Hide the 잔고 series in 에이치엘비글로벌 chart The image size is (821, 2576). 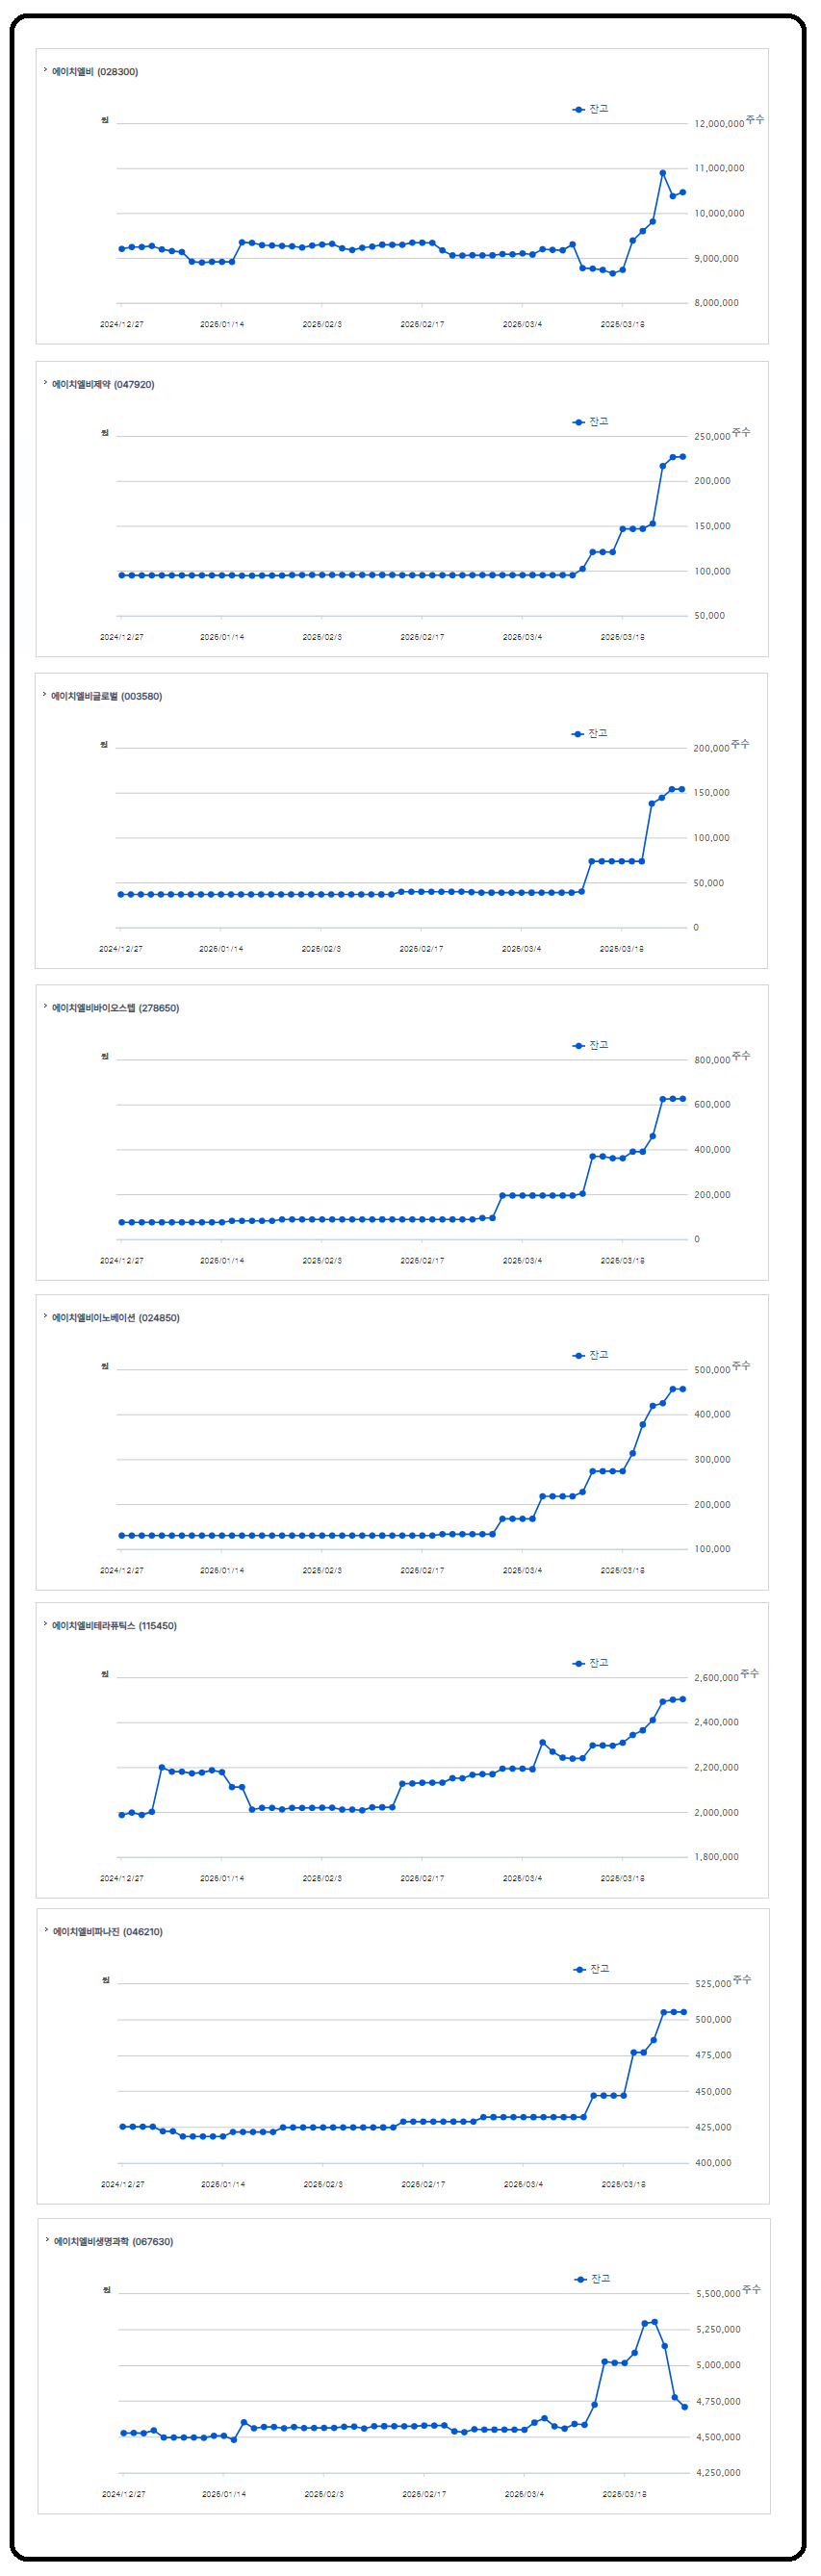pos(590,734)
